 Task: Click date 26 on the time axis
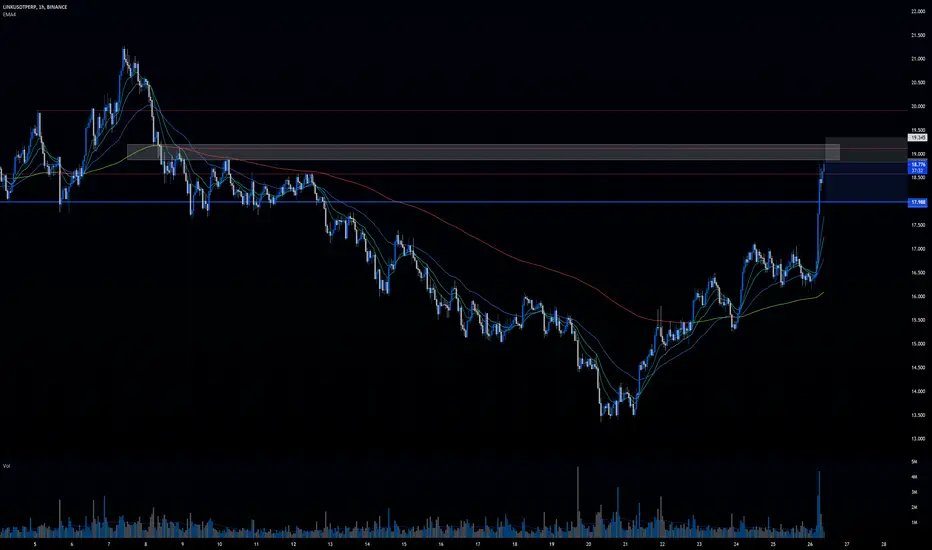click(810, 544)
